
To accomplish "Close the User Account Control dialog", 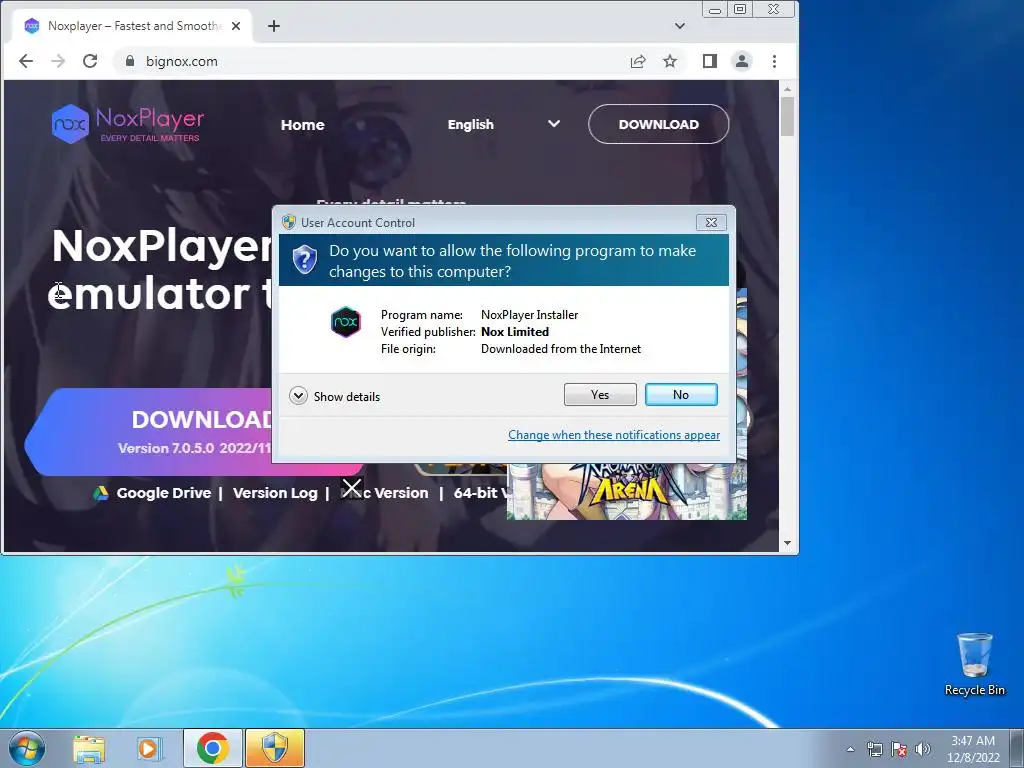I will [711, 222].
